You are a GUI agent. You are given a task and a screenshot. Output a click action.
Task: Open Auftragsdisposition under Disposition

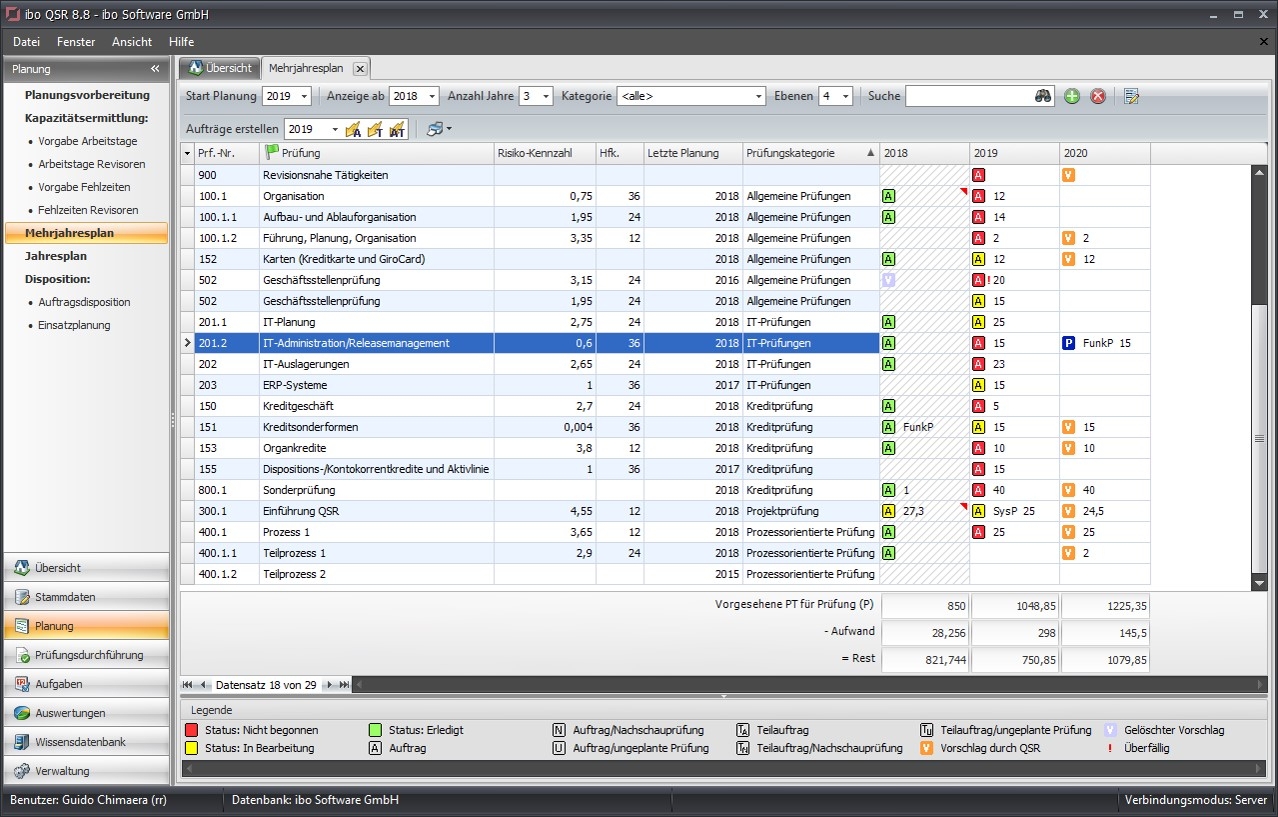85,302
